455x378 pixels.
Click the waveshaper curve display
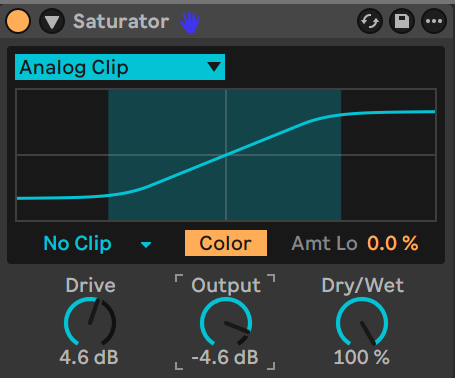pyautogui.click(x=226, y=155)
